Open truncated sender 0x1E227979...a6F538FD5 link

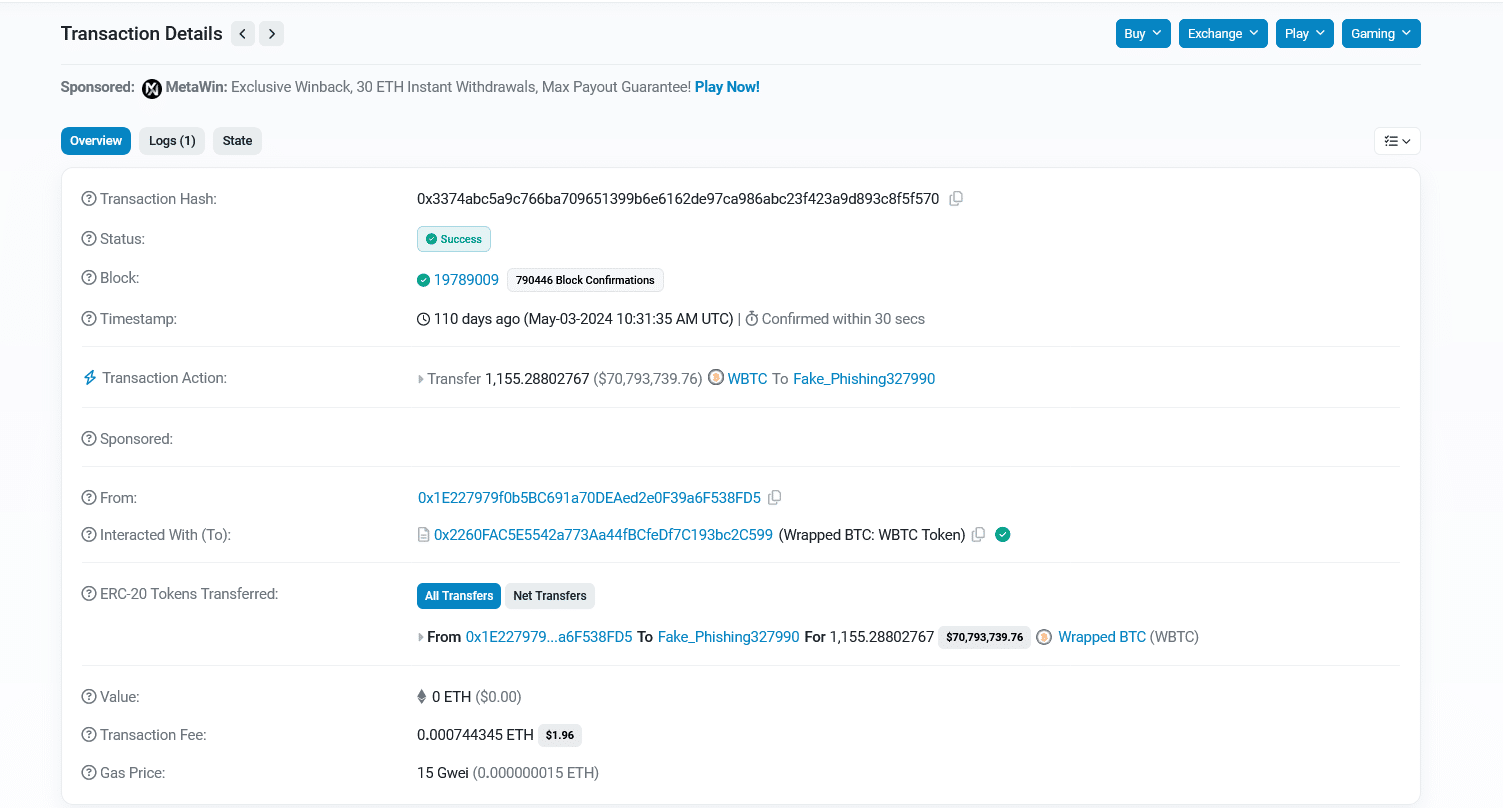pos(549,637)
